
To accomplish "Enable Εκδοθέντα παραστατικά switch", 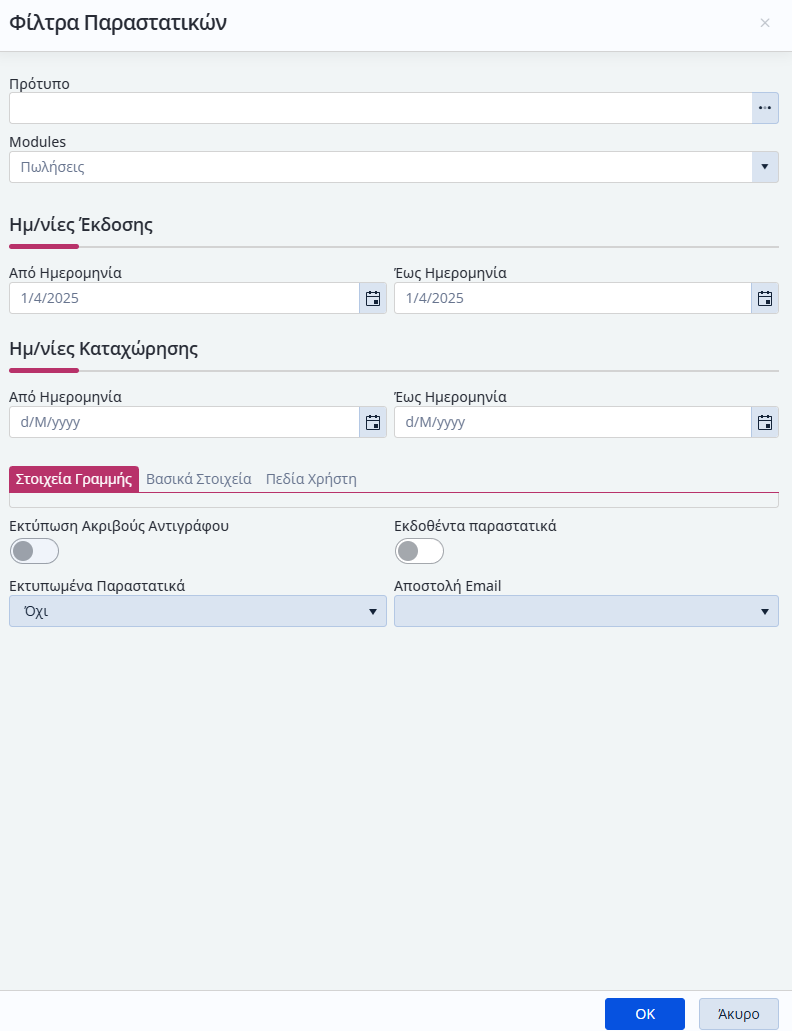I will pos(419,551).
